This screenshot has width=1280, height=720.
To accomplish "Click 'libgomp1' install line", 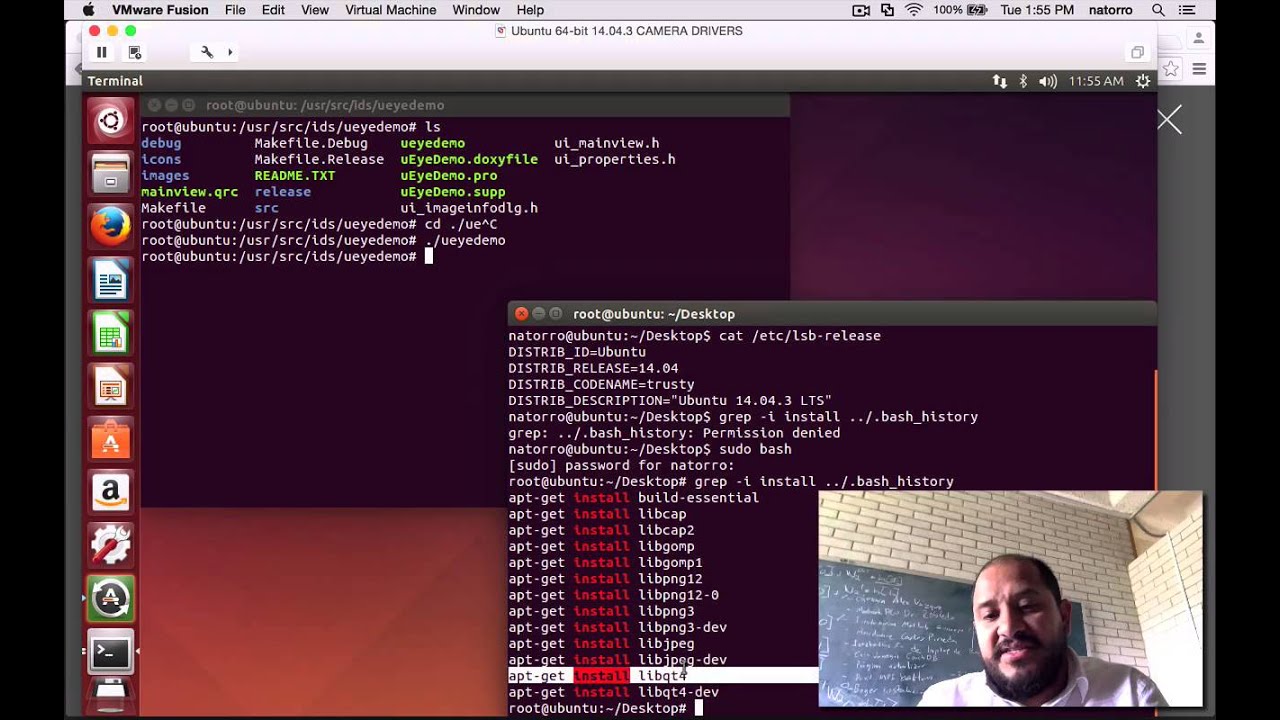I will click(606, 563).
